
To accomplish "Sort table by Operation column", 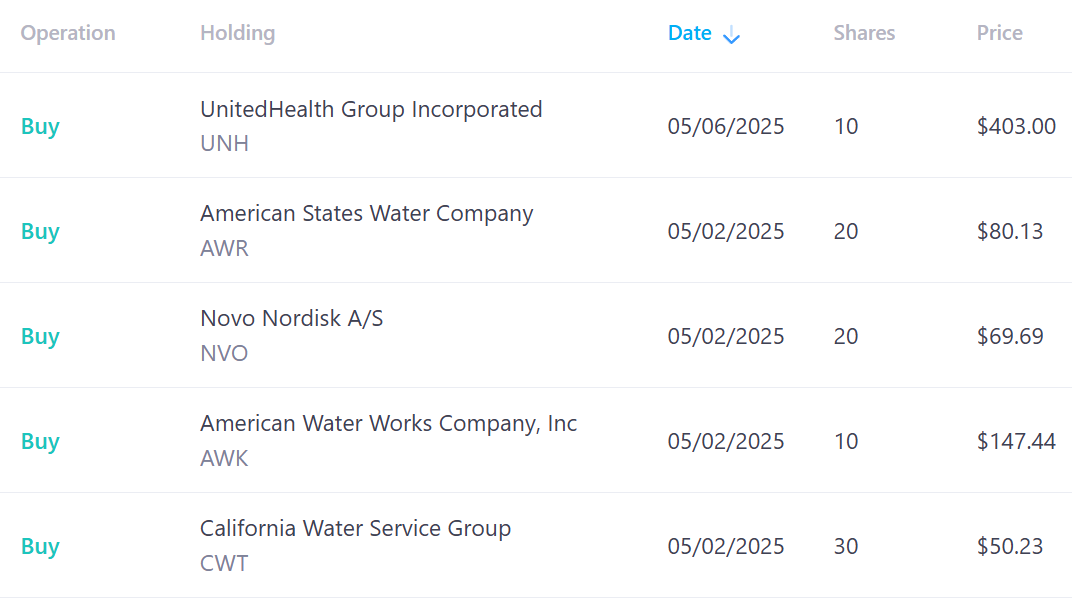I will tap(68, 33).
